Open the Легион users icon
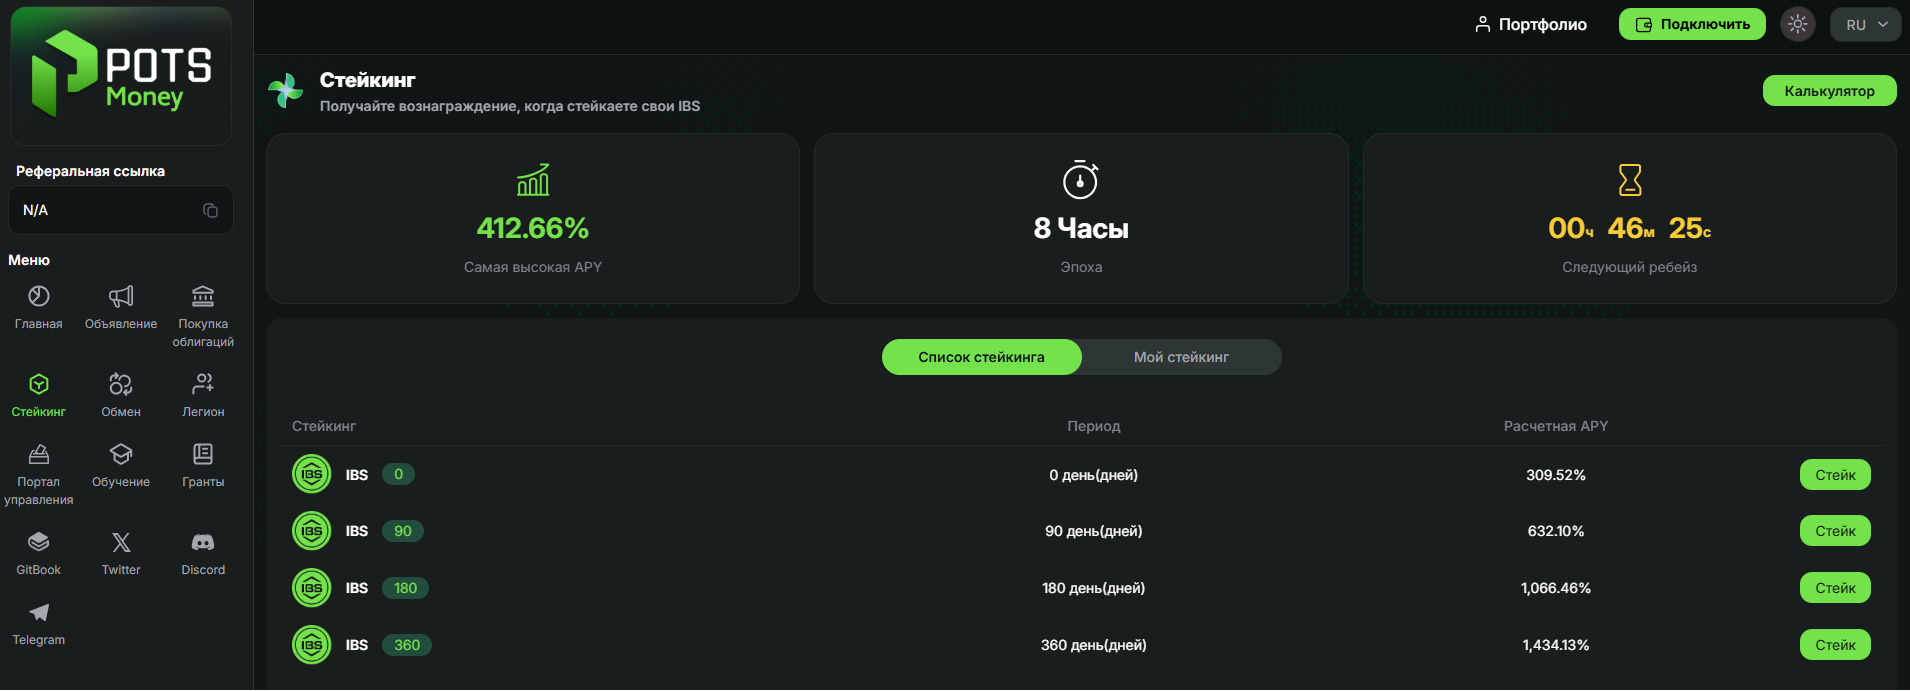The width and height of the screenshot is (1910, 691). pyautogui.click(x=203, y=384)
